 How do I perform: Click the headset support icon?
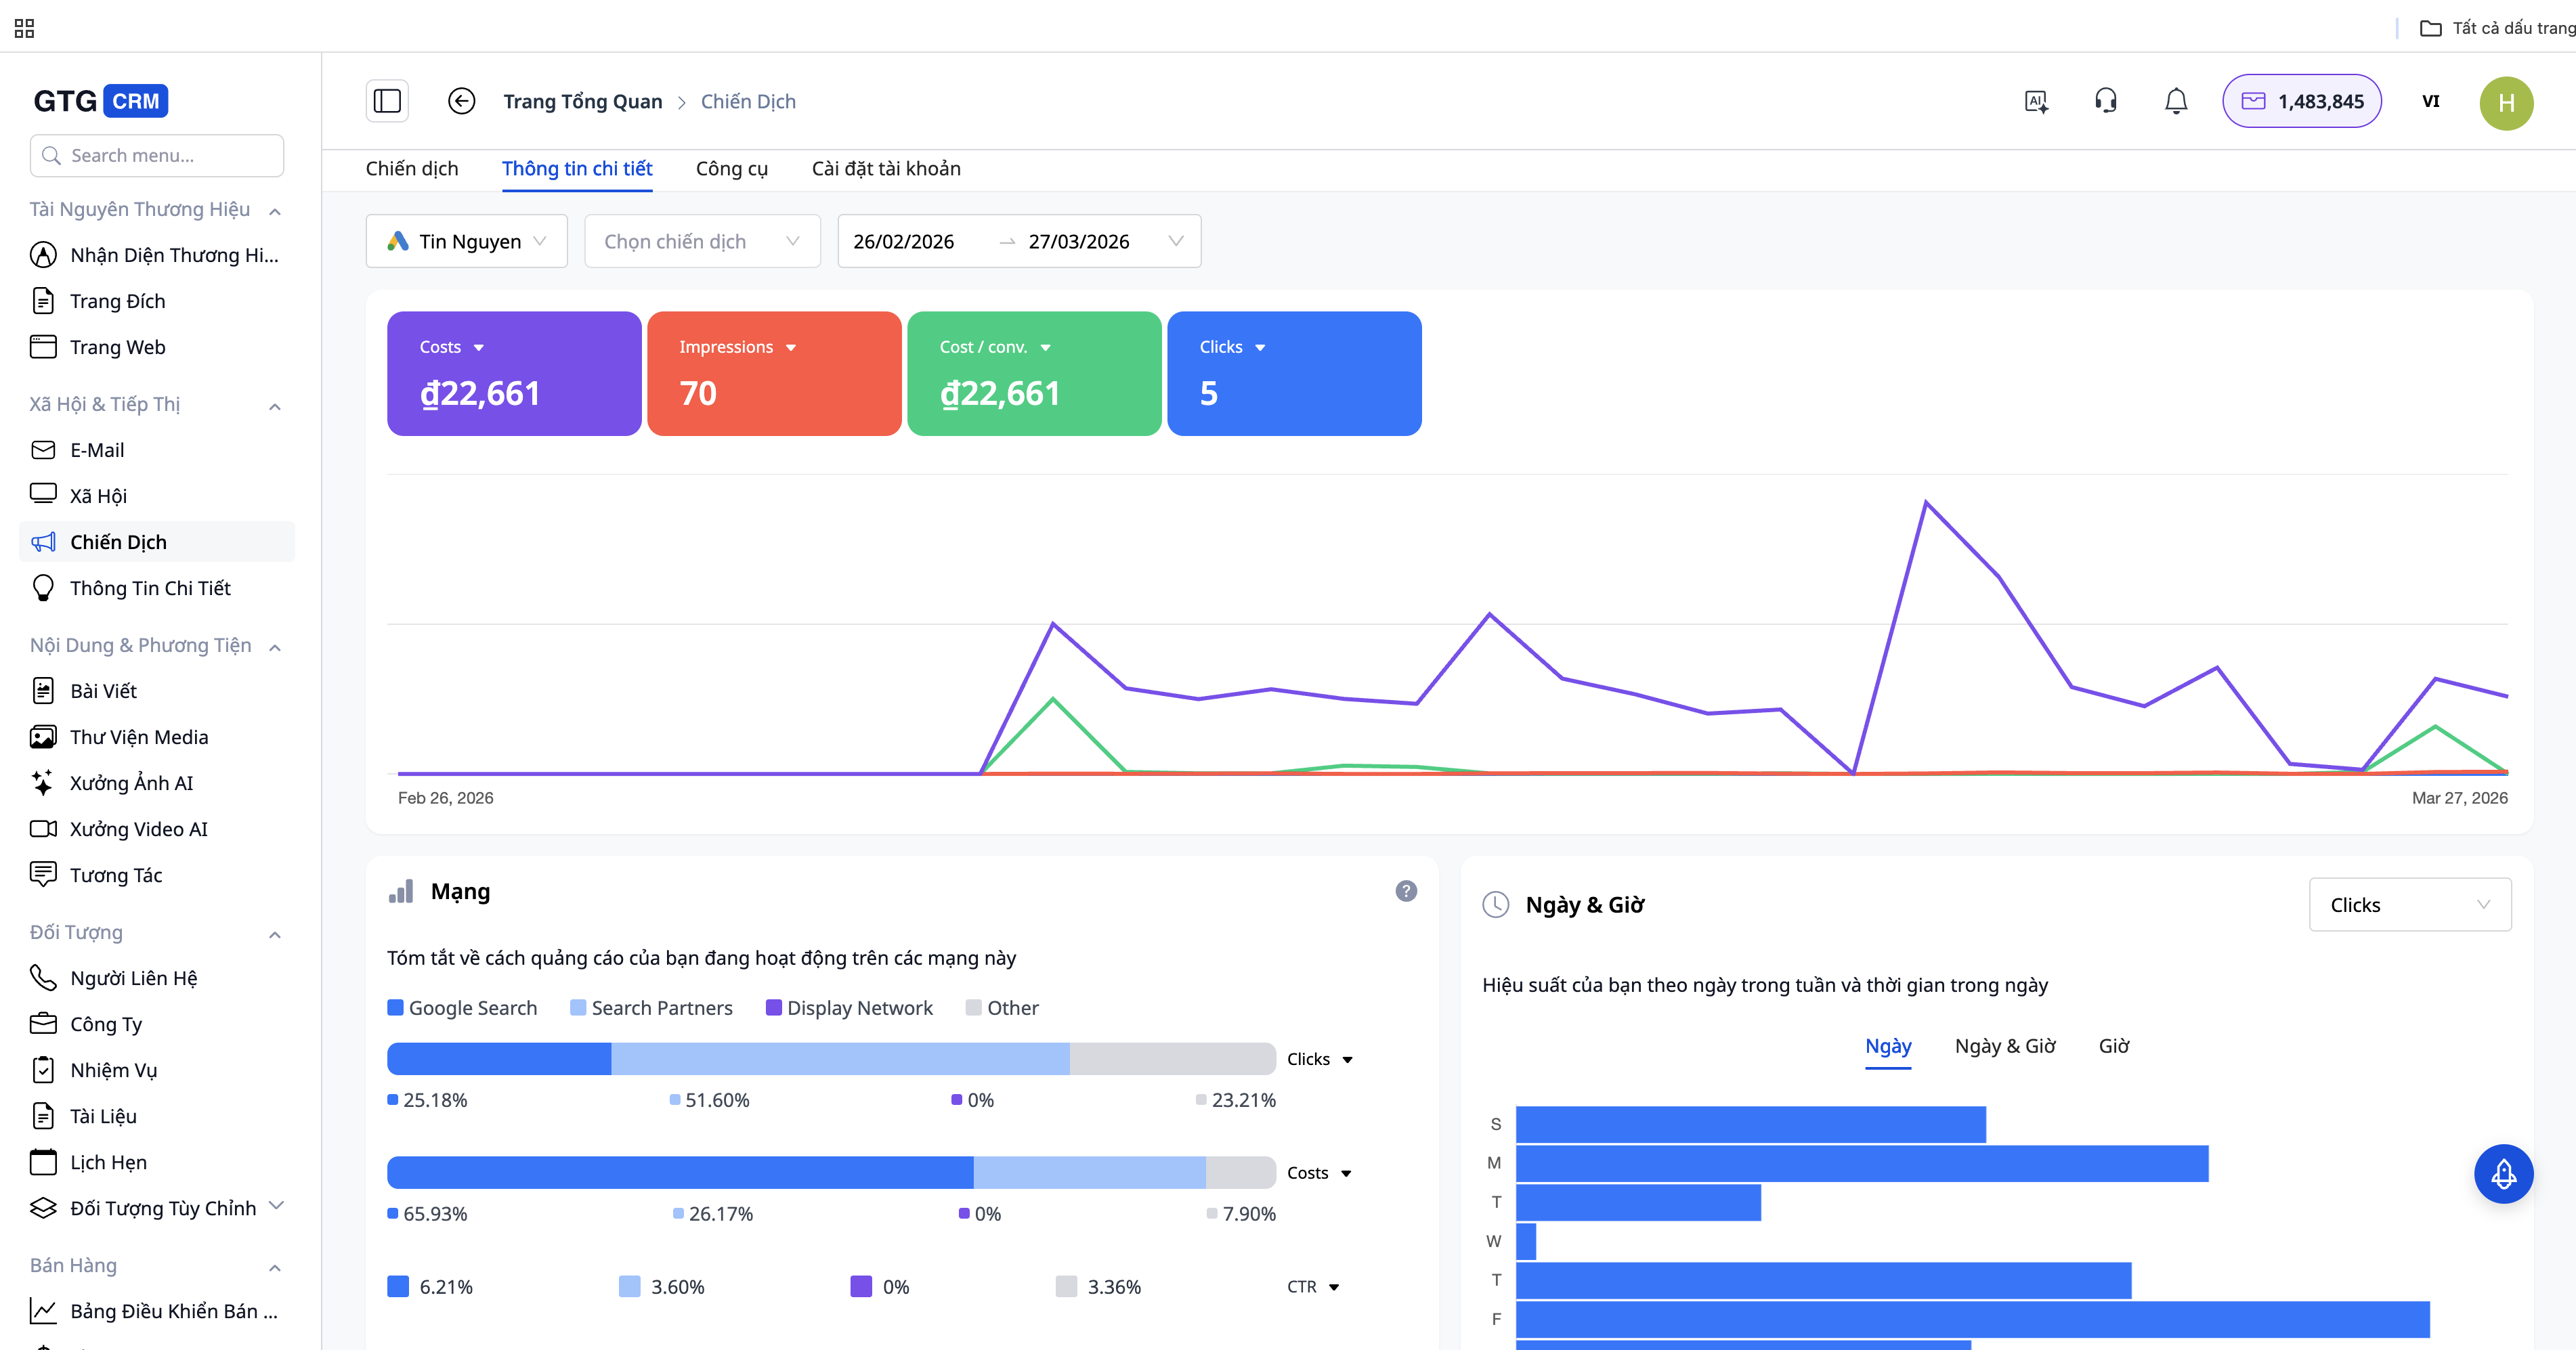click(x=2106, y=101)
